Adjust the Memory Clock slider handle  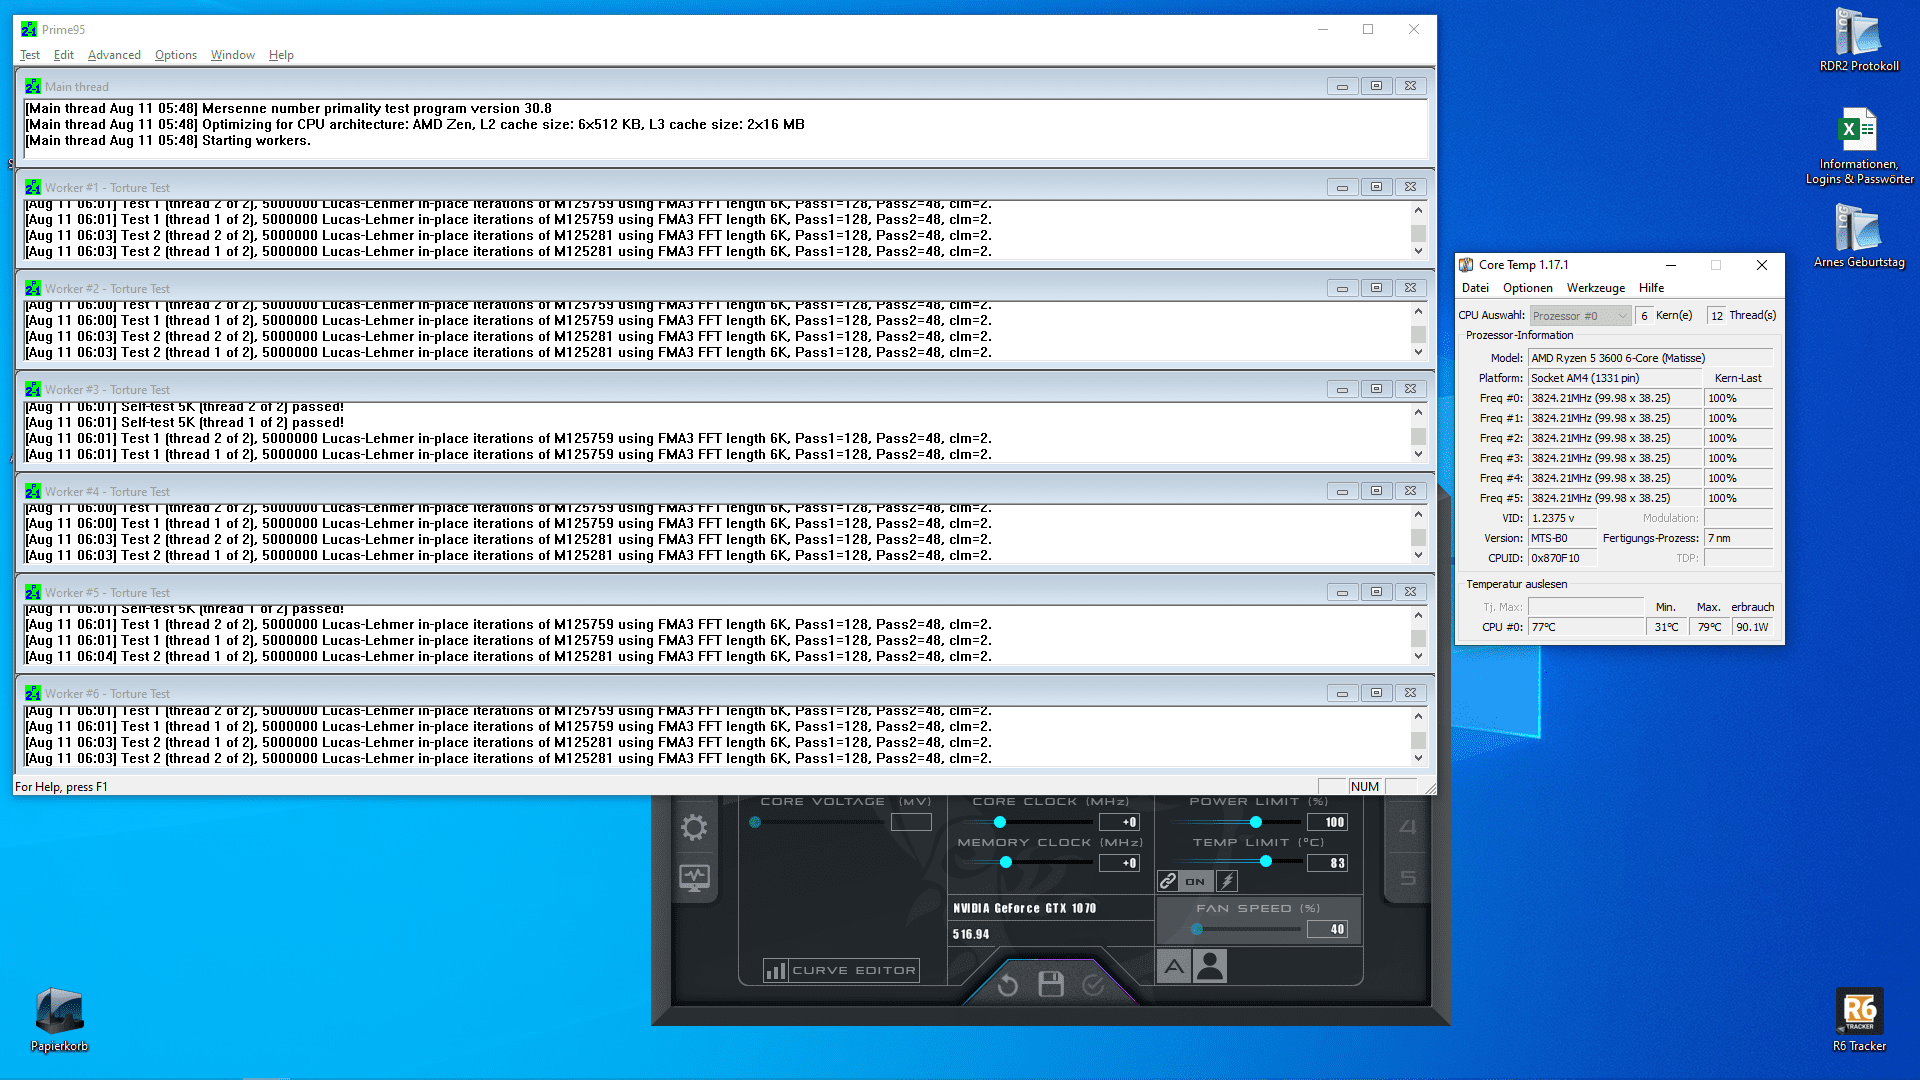[x=1006, y=862]
